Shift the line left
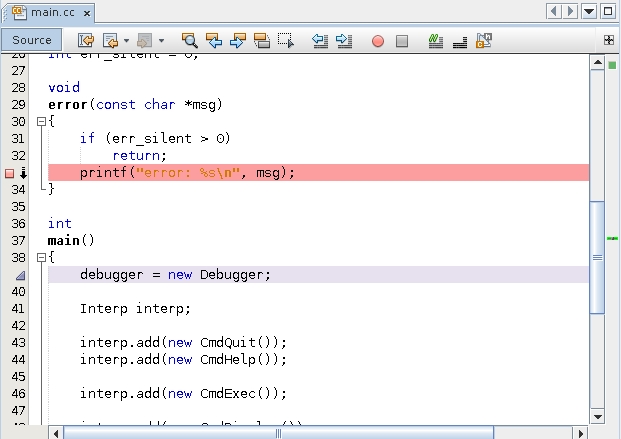 click(320, 40)
